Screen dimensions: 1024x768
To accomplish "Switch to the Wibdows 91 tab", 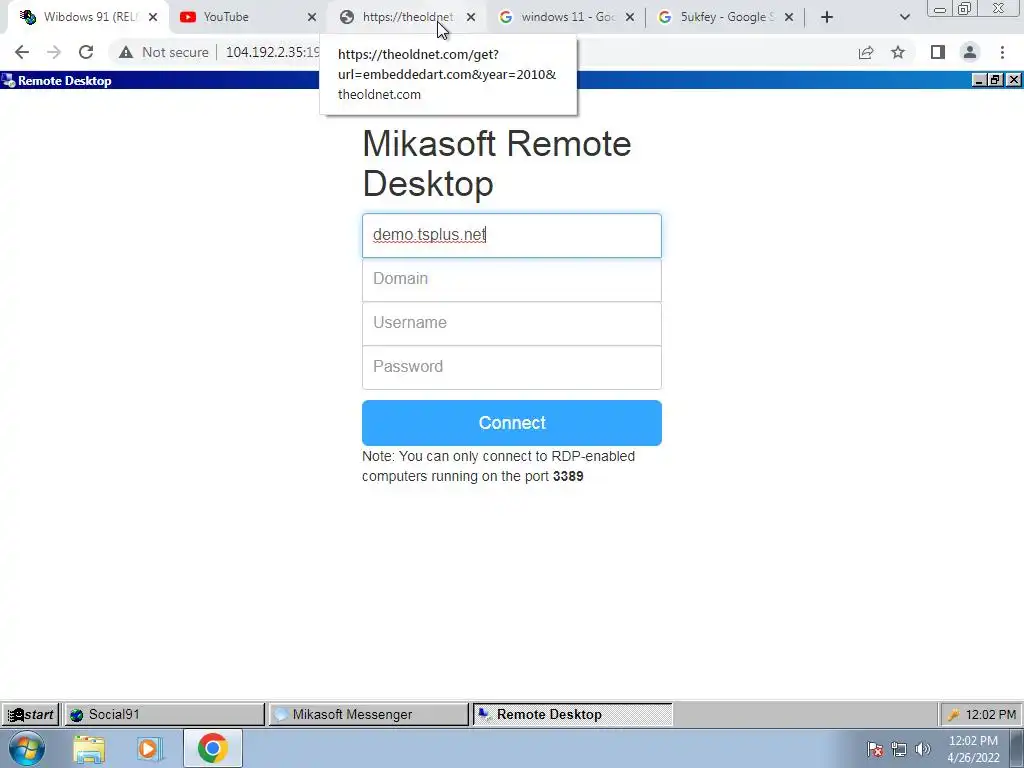I will tap(89, 17).
